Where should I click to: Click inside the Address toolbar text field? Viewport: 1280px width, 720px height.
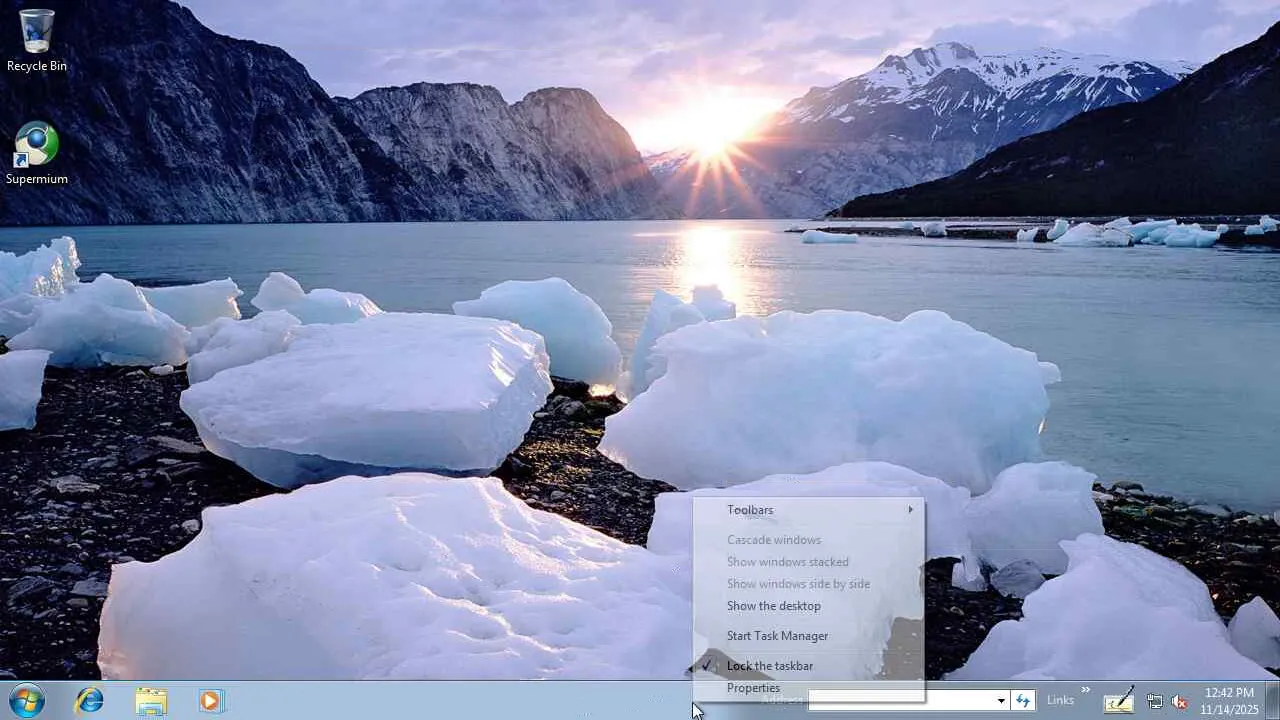[900, 700]
